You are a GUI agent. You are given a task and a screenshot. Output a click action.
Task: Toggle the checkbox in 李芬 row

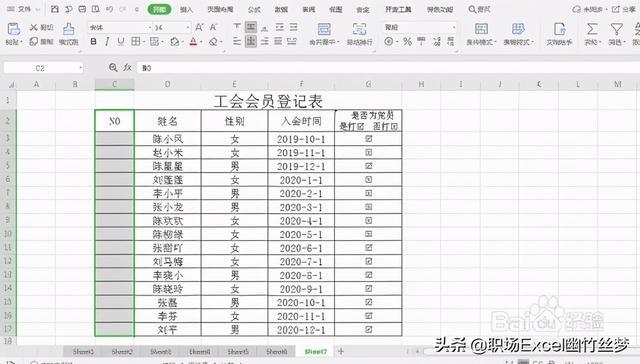369,315
